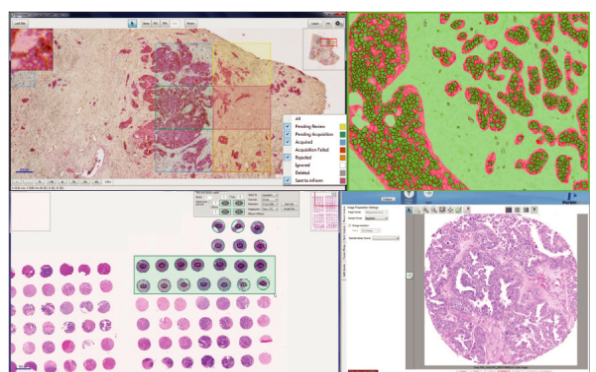Click the pan crosshair tool in inForm toolbar
The image size is (596, 372).
tap(450, 210)
